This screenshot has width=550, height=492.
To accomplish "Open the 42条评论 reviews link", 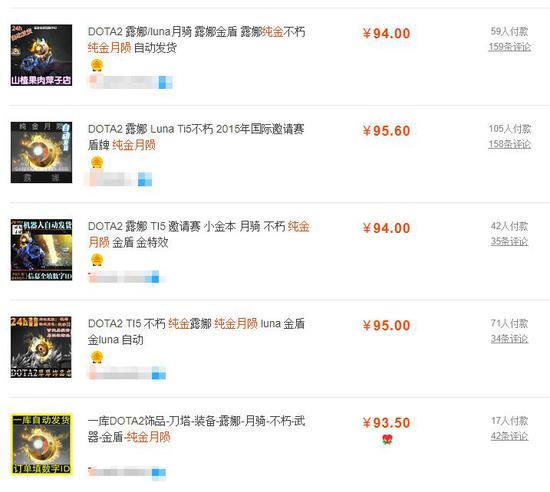I will pyautogui.click(x=509, y=436).
